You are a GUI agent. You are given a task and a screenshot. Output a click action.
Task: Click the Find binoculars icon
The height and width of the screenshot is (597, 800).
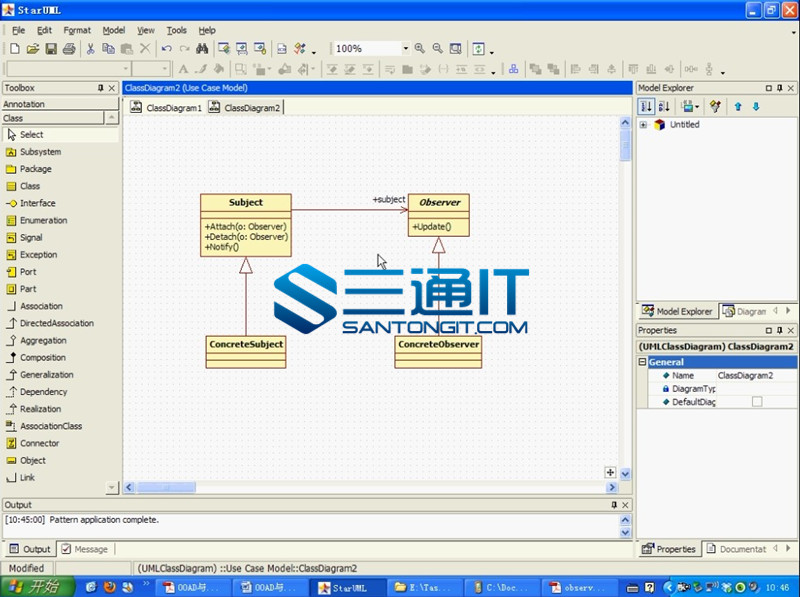[201, 49]
